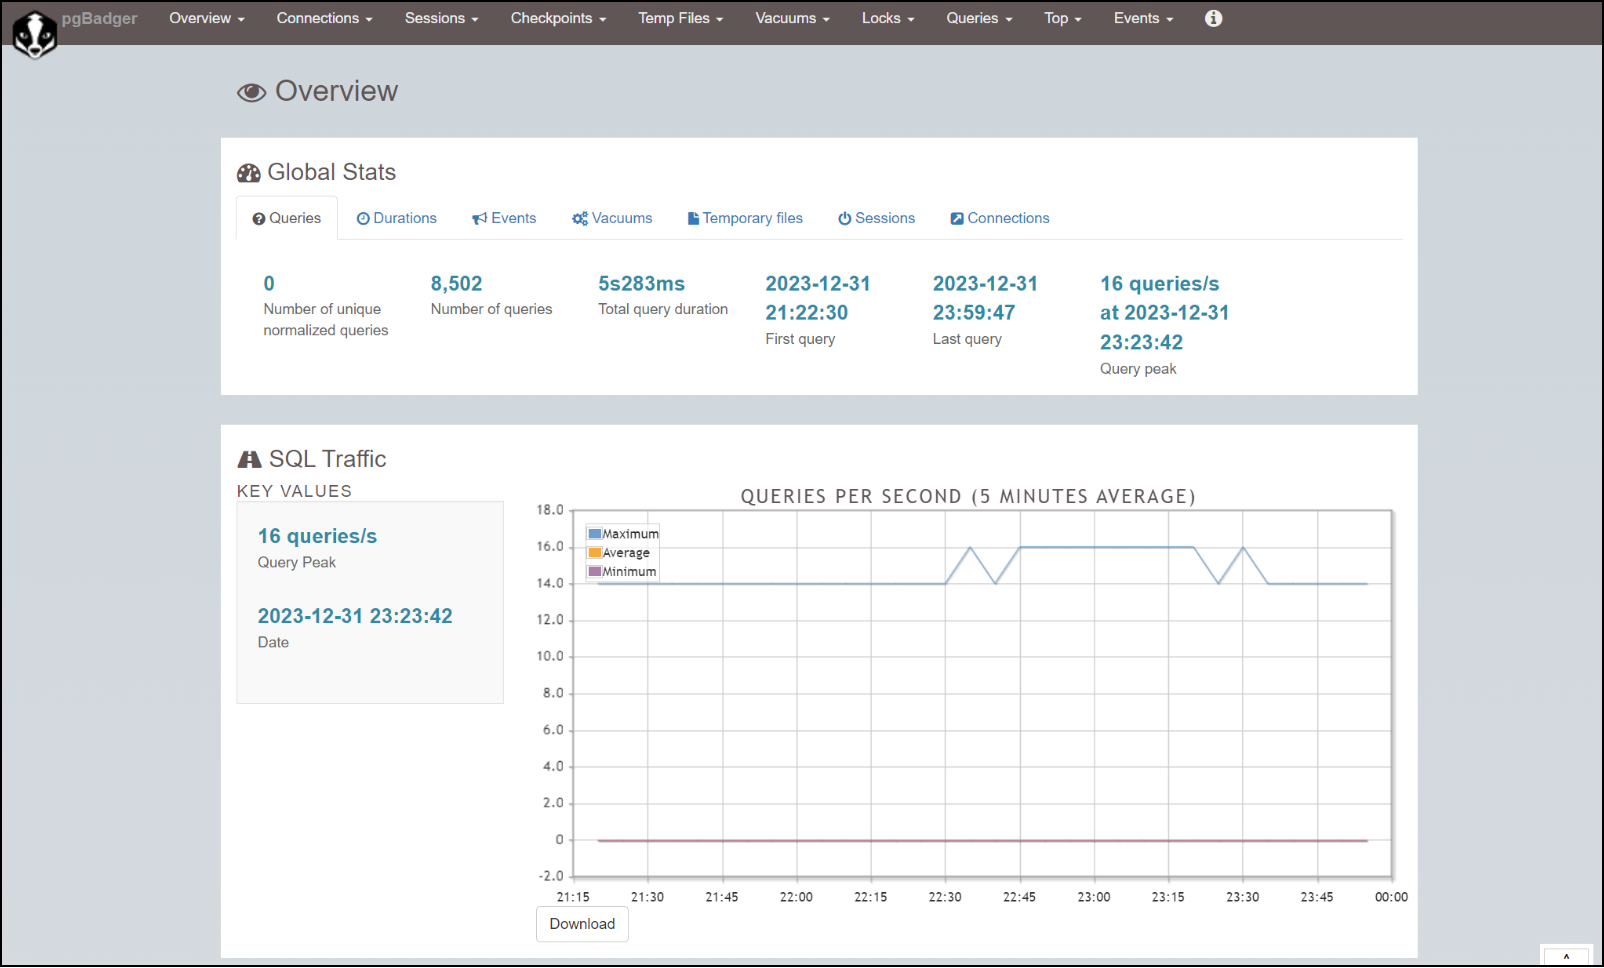Viewport: 1604px width, 968px height.
Task: Expand the Temp Files dropdown menu
Action: [x=680, y=18]
